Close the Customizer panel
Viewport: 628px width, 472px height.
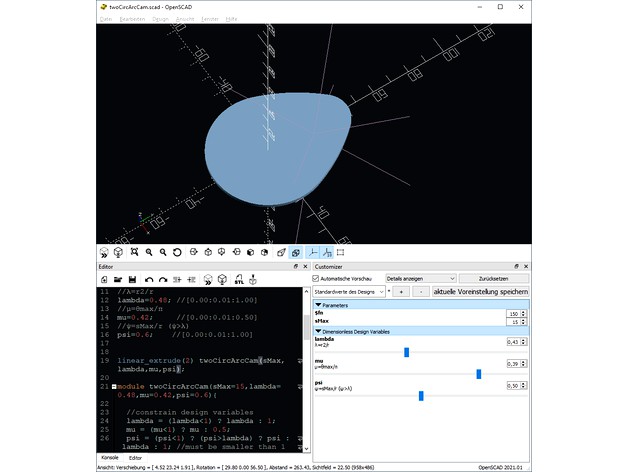[526, 266]
